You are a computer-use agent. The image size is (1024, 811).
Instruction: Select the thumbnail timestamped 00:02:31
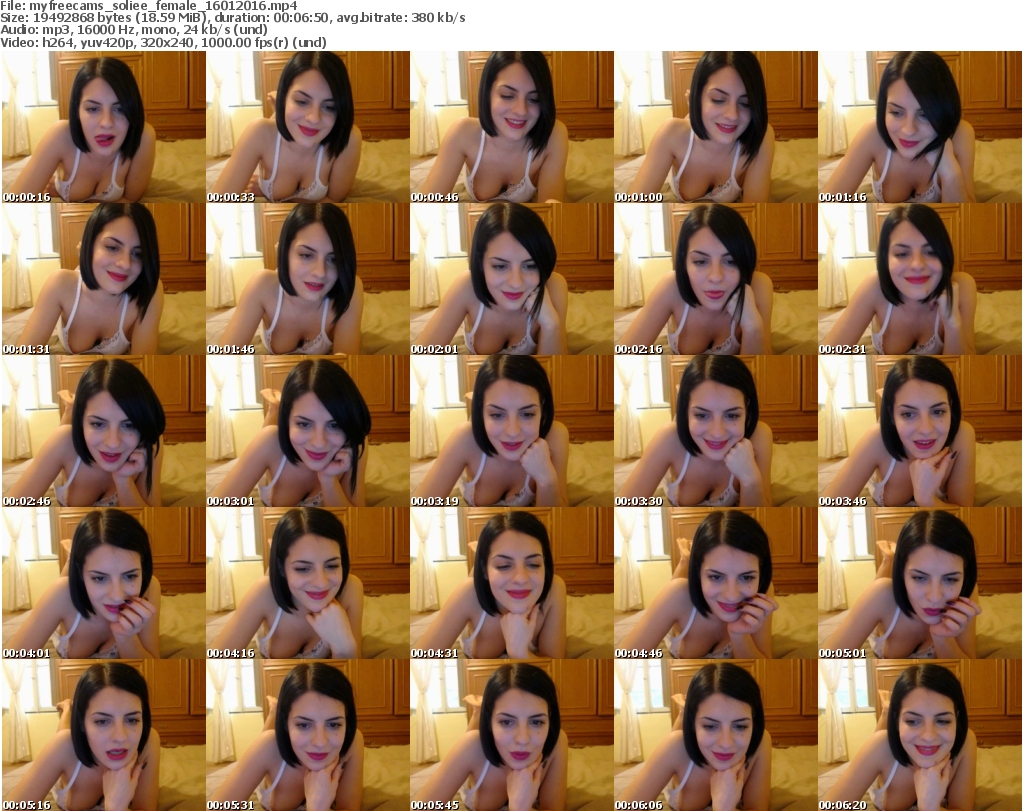click(920, 279)
